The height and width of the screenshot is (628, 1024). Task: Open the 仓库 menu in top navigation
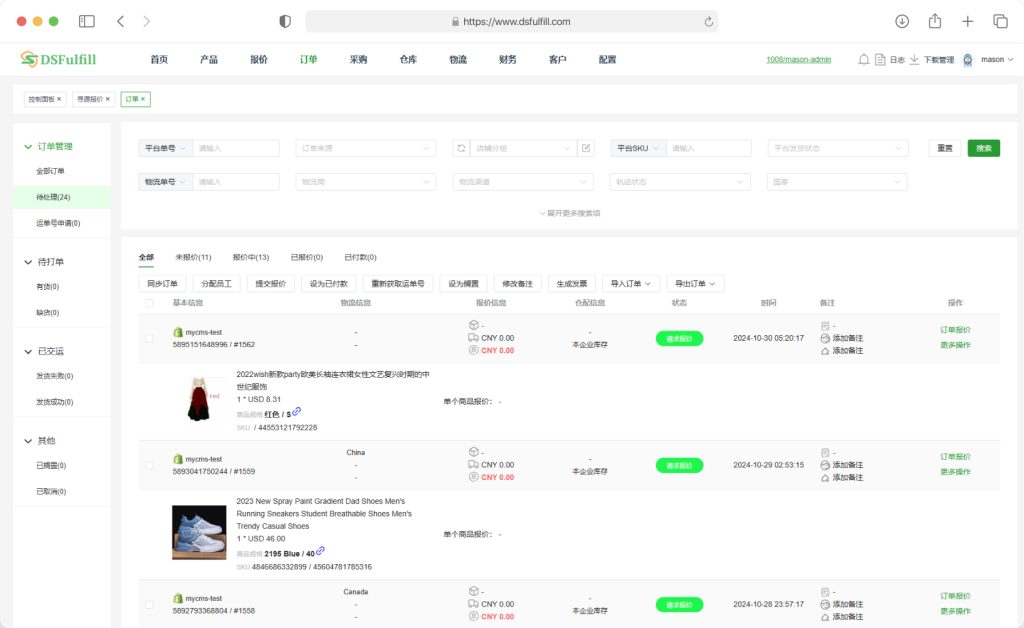pos(408,60)
